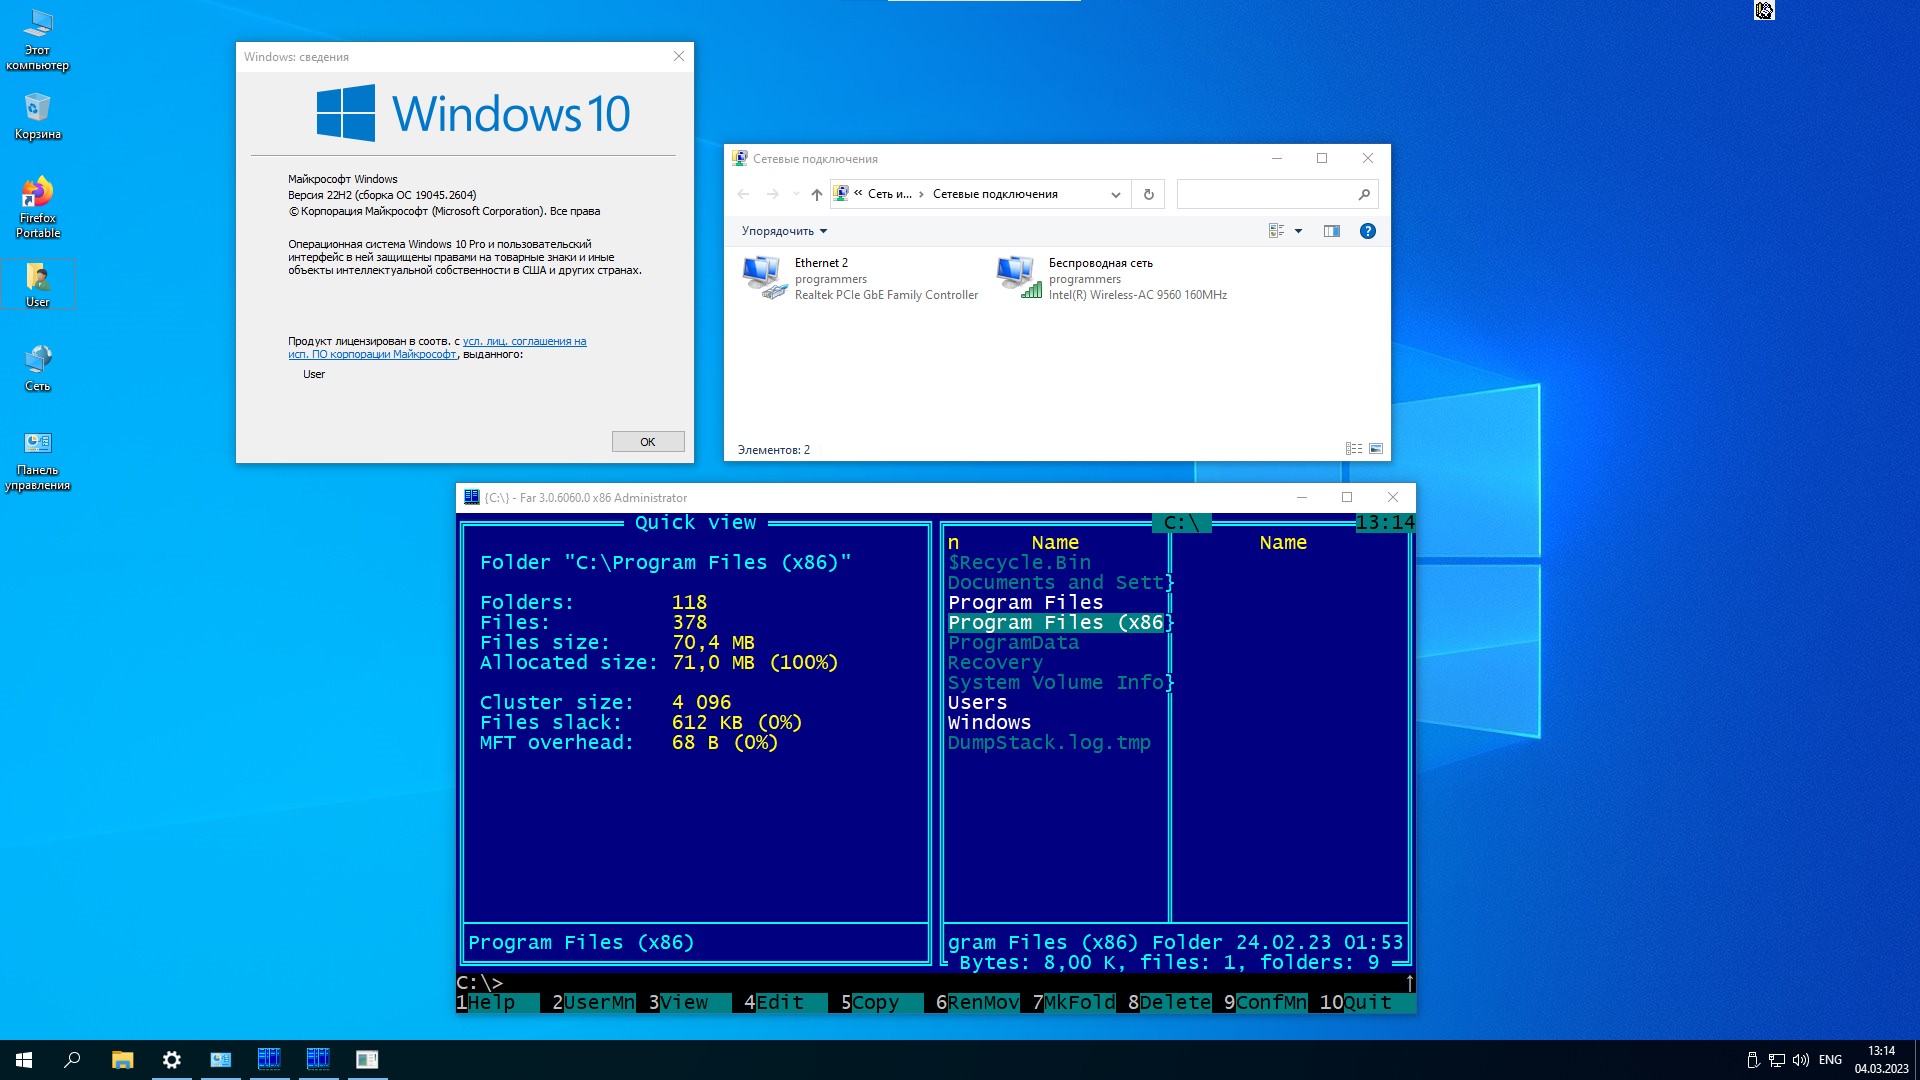Viewport: 1920px width, 1080px height.
Task: Toggle the preview pane icon
Action: pos(1331,231)
